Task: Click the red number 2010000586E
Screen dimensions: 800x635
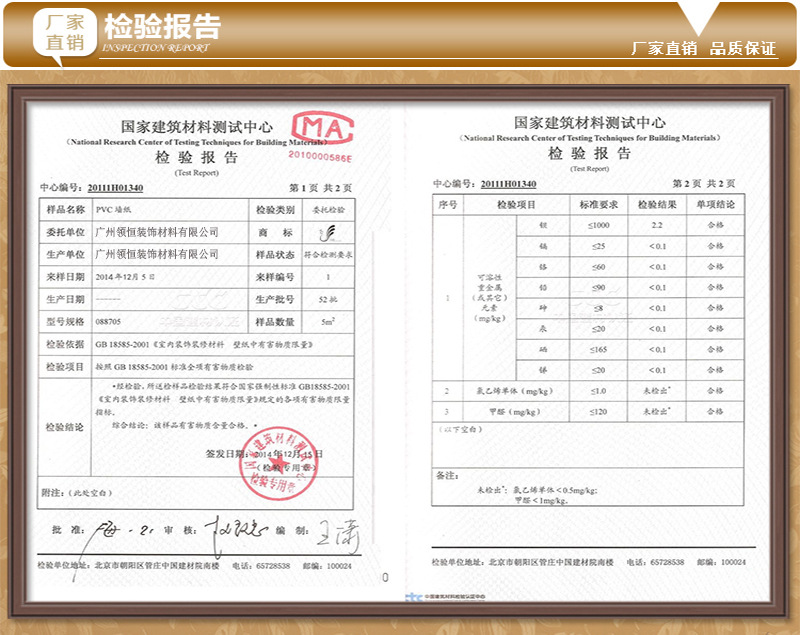Action: click(320, 157)
